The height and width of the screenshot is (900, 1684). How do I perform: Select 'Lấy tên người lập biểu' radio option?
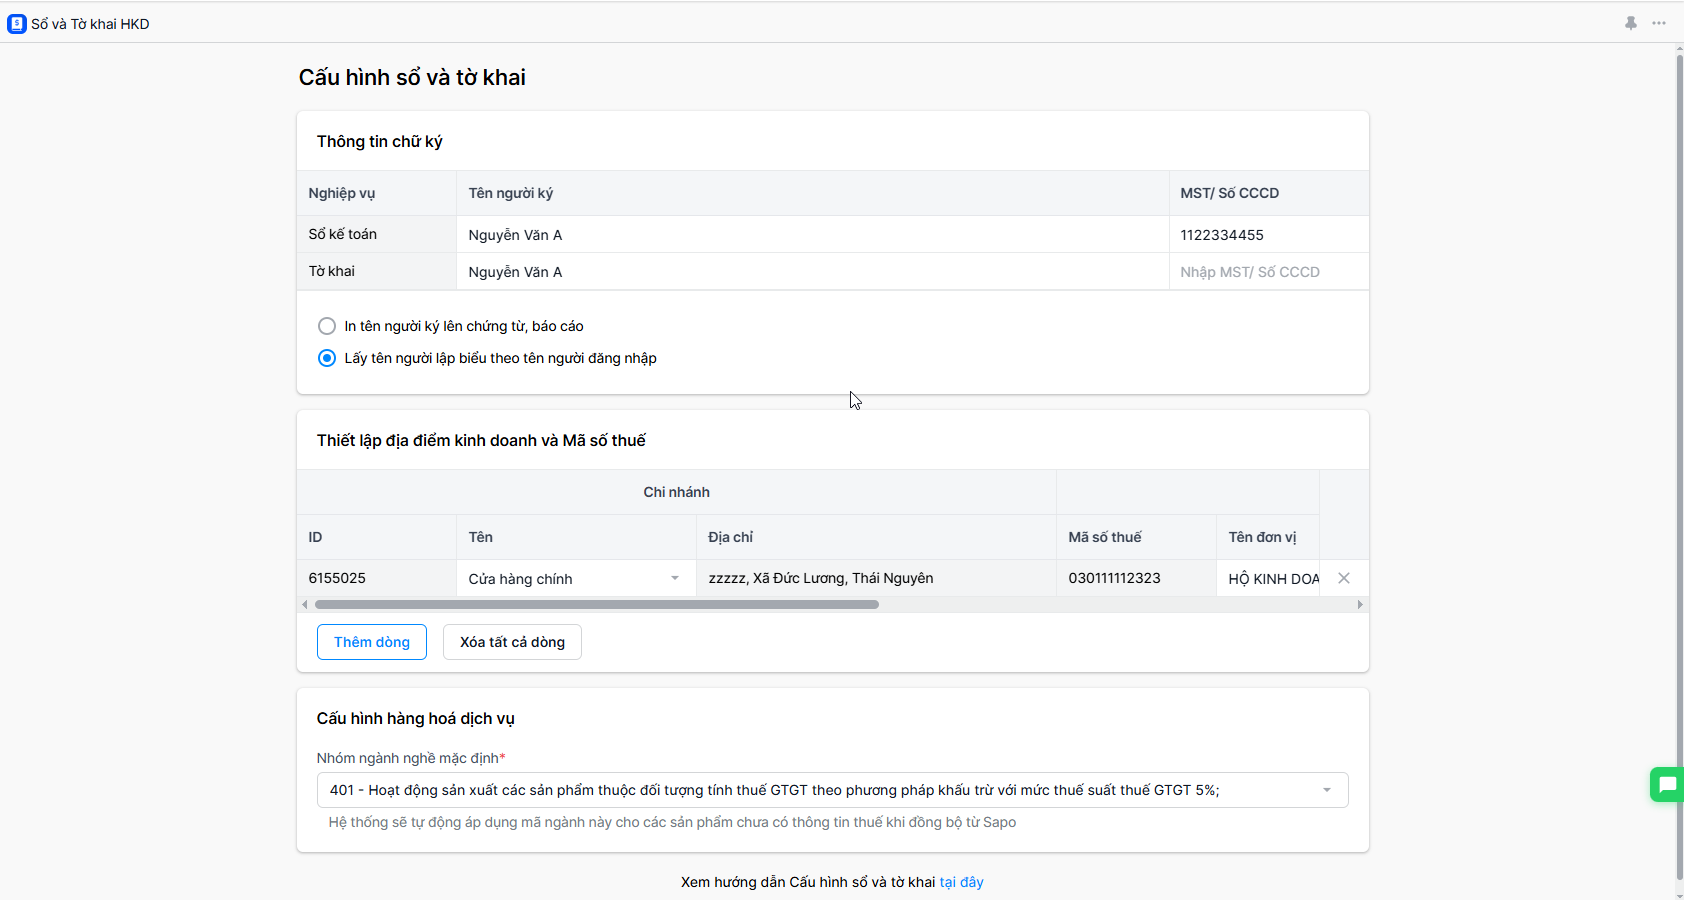pyautogui.click(x=327, y=358)
